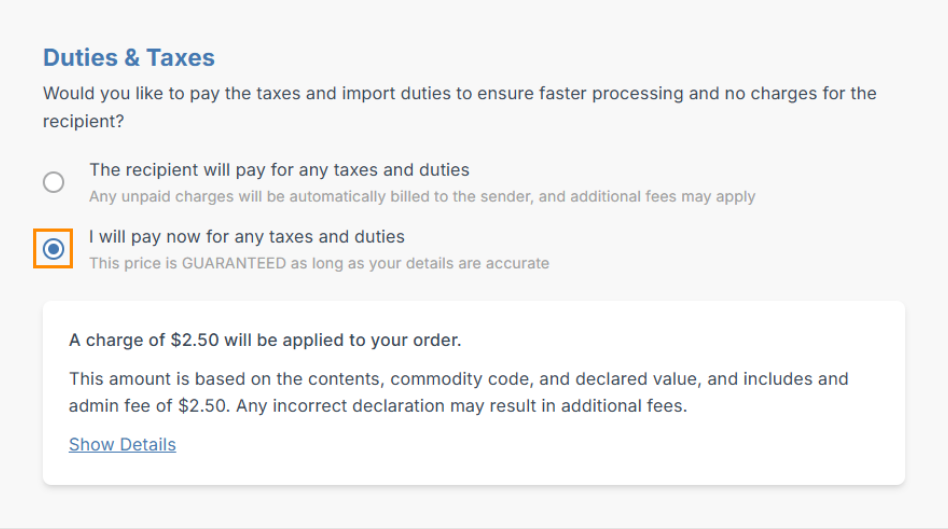Select the recipient will pay radio button
The height and width of the screenshot is (529, 948).
(x=54, y=182)
